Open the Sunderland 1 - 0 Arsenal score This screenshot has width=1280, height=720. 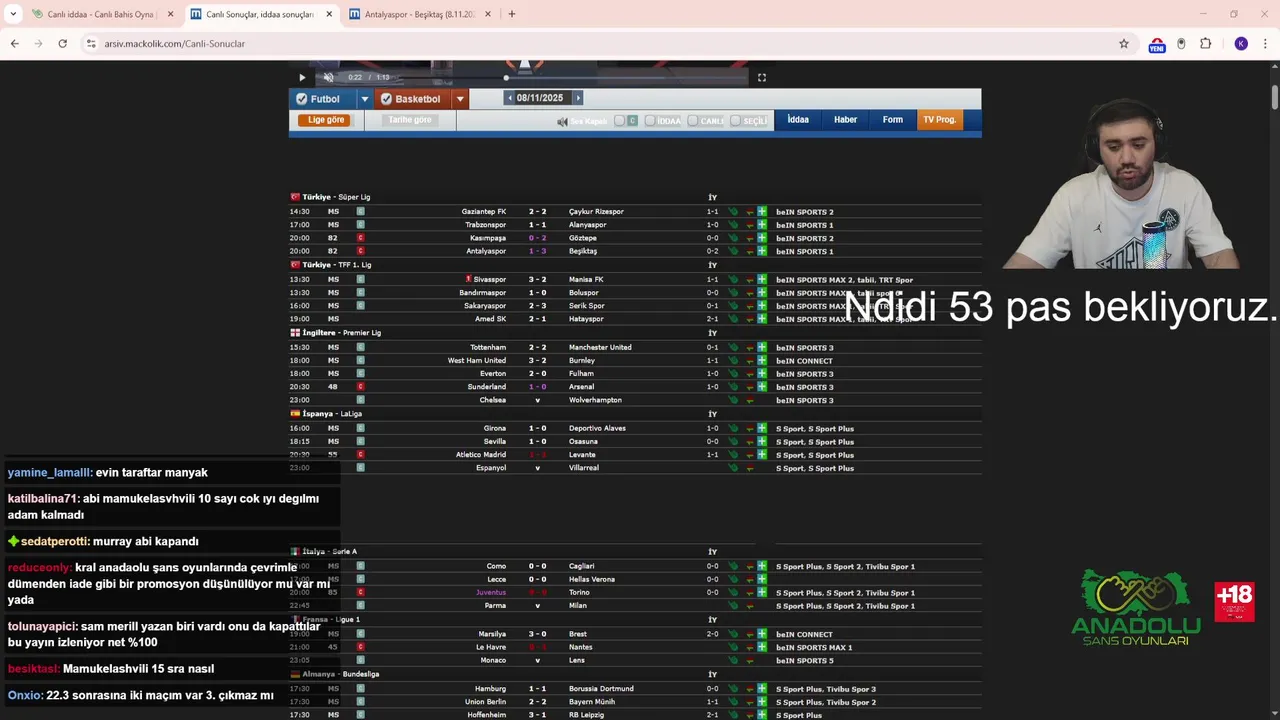coord(537,386)
